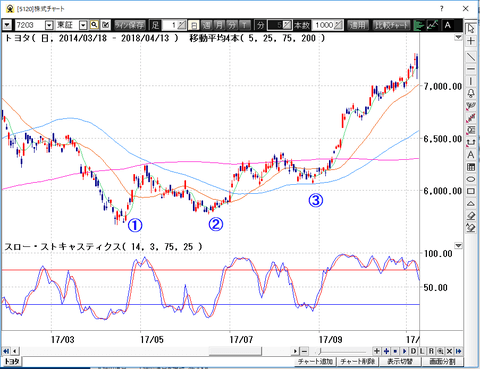The width and height of the screenshot is (480, 369).
Task: Open the stock code 7203 dropdown
Action: click(x=49, y=25)
